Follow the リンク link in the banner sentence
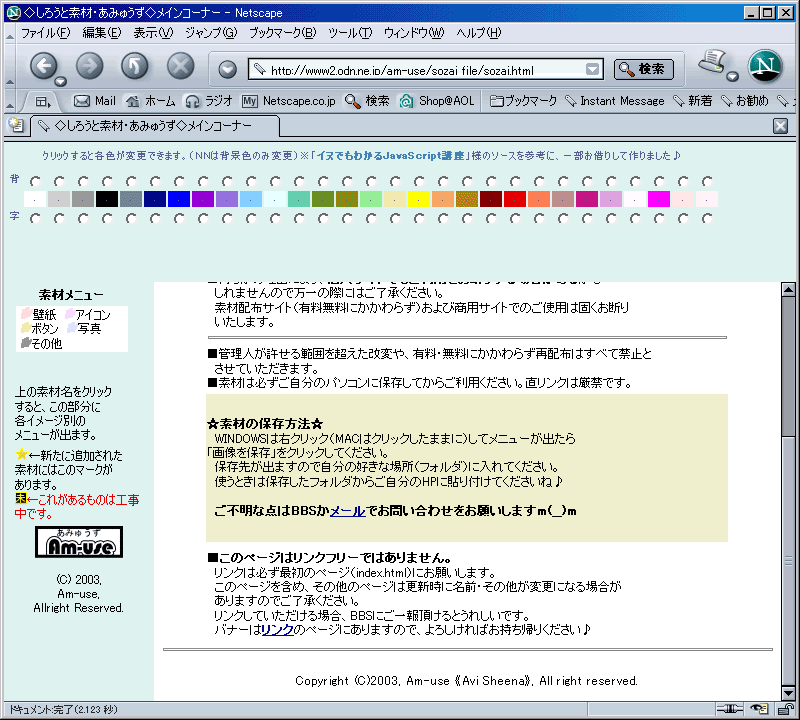Image resolution: width=800 pixels, height=720 pixels. coord(278,630)
